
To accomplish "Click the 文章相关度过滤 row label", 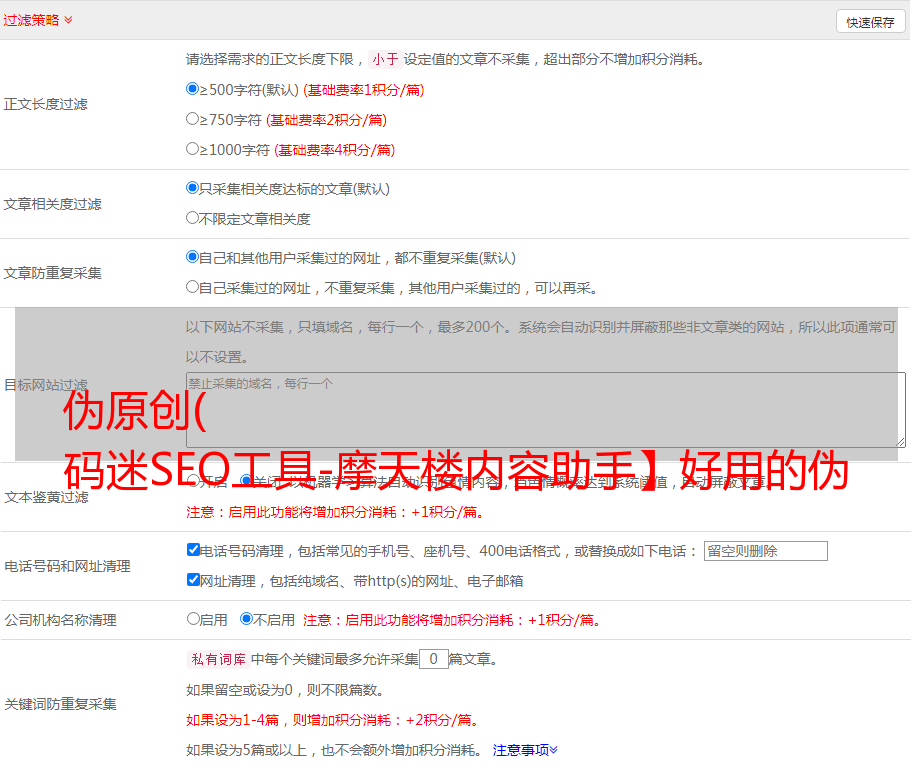I will tap(52, 204).
